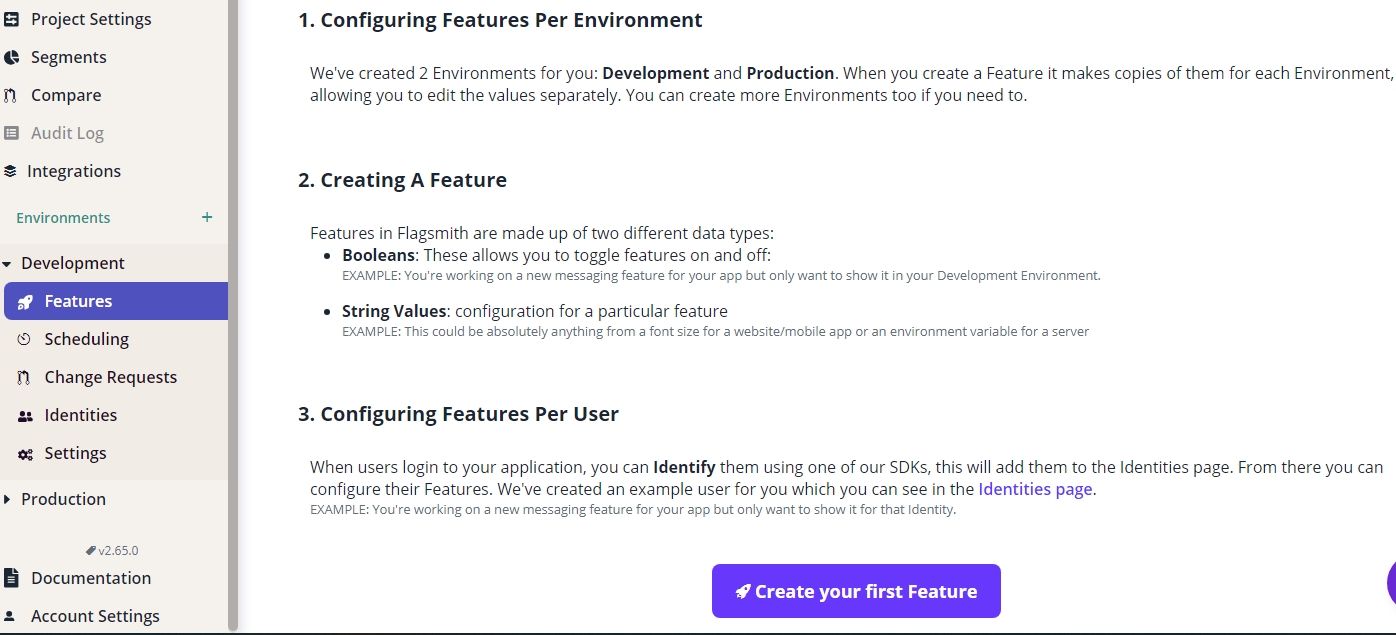Select the Project Settings icon
1396x635 pixels.
(14, 18)
